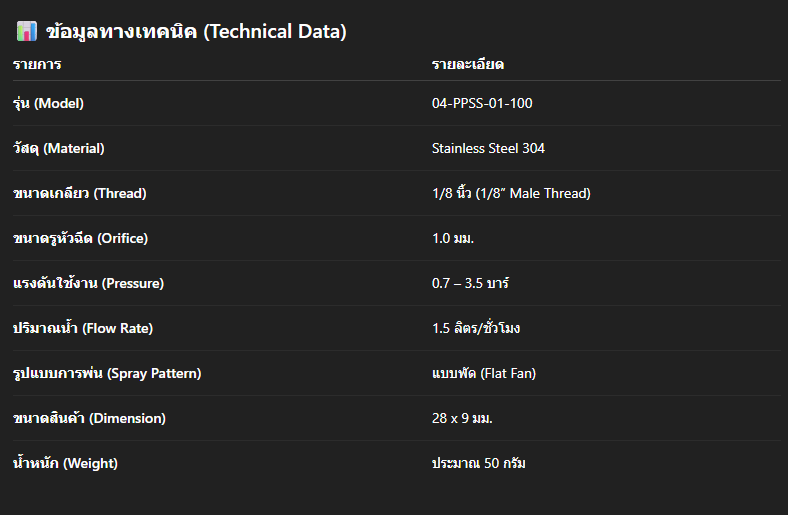Select the Material row label
Image resolution: width=788 pixels, height=515 pixels.
59,148
